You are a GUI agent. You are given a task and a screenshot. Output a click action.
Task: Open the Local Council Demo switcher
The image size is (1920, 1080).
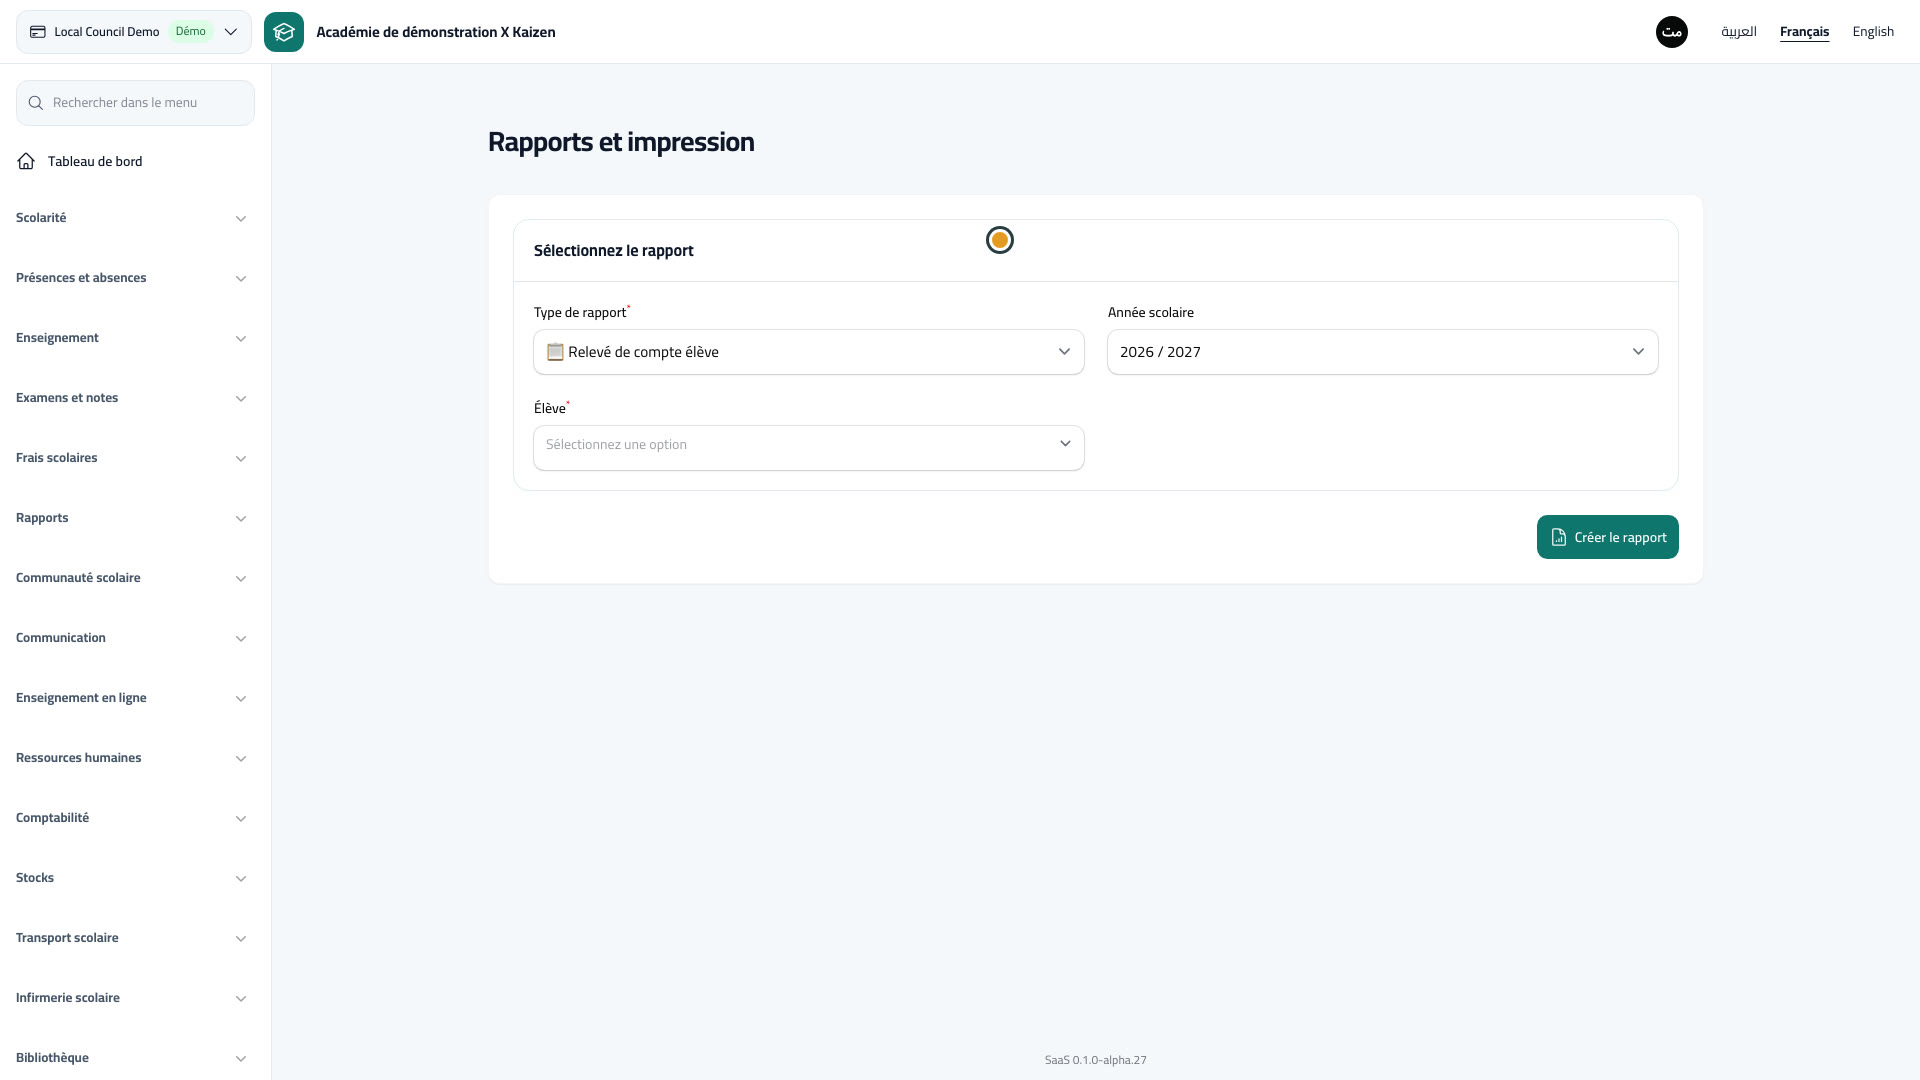click(x=134, y=32)
